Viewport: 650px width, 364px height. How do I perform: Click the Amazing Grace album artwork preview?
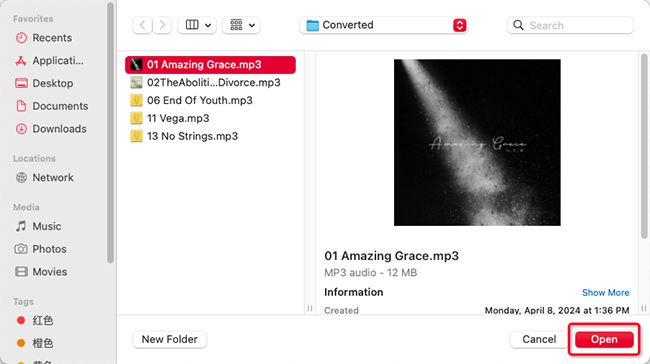click(x=477, y=143)
